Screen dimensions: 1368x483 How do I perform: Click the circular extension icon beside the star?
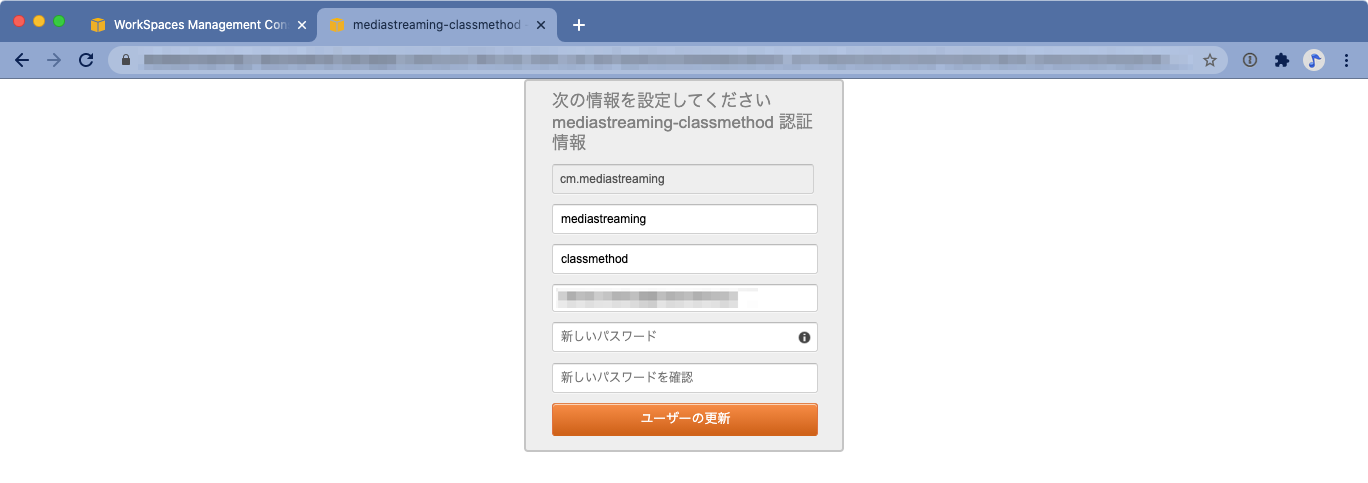coord(1249,60)
